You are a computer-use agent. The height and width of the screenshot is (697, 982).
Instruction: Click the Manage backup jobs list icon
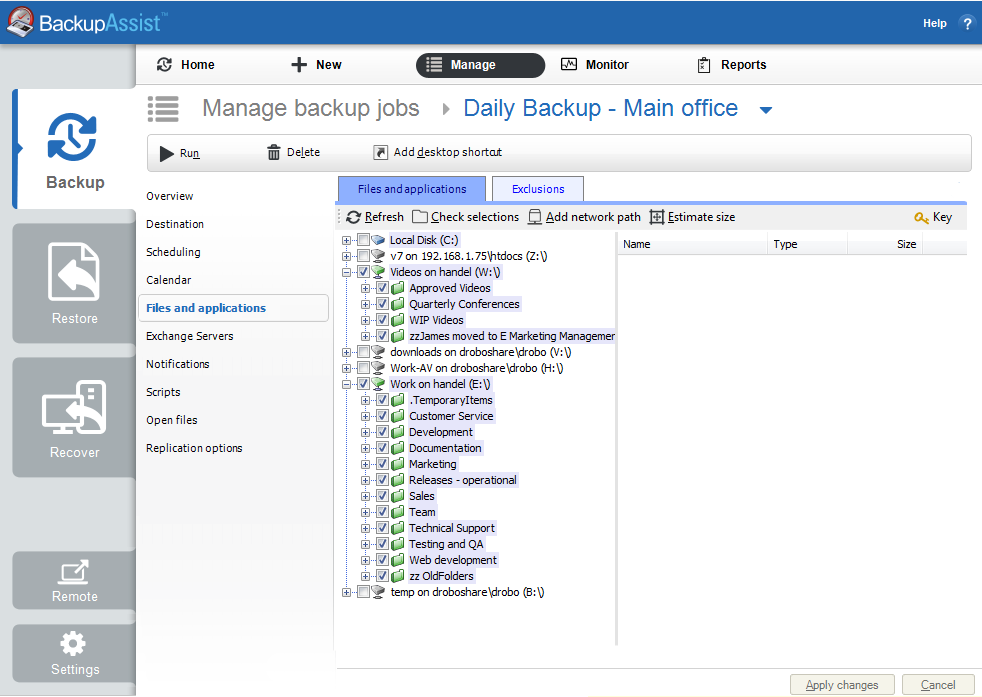click(x=163, y=109)
